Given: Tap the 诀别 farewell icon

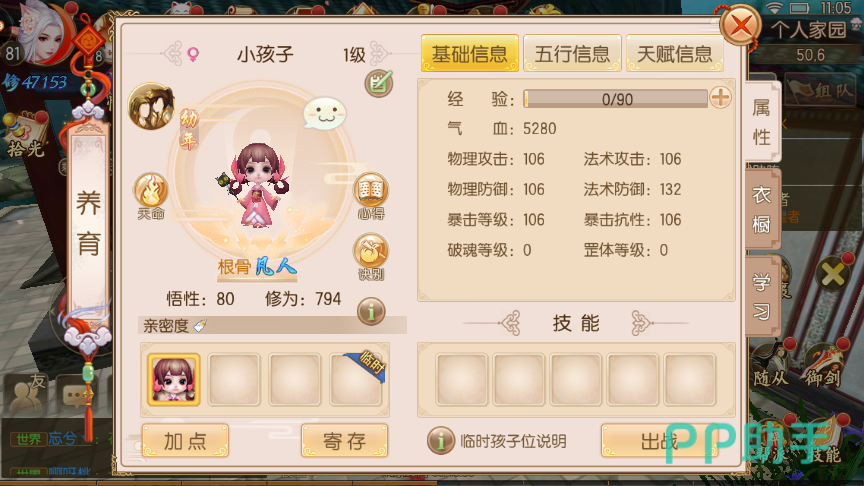Looking at the screenshot, I should (371, 256).
